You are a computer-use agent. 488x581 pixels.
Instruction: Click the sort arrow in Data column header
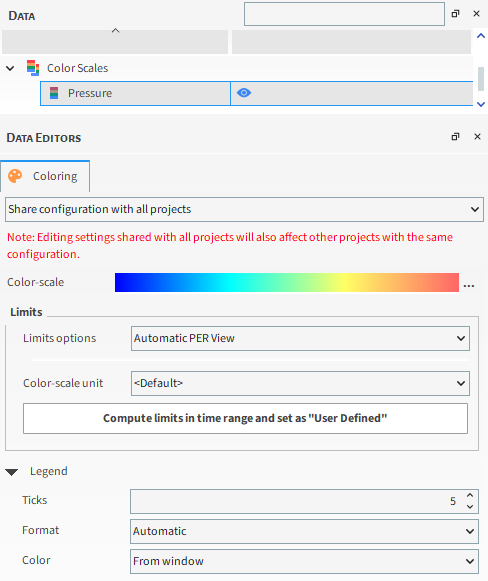pyautogui.click(x=116, y=31)
